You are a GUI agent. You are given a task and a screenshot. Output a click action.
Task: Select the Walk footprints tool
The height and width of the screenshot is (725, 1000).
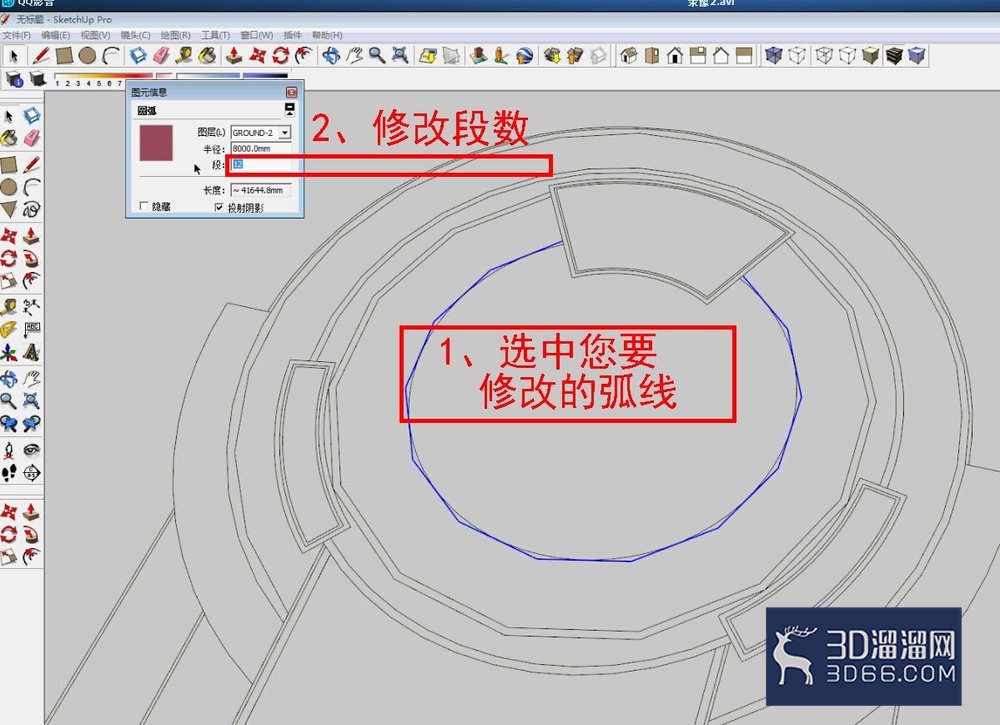click(x=9, y=472)
